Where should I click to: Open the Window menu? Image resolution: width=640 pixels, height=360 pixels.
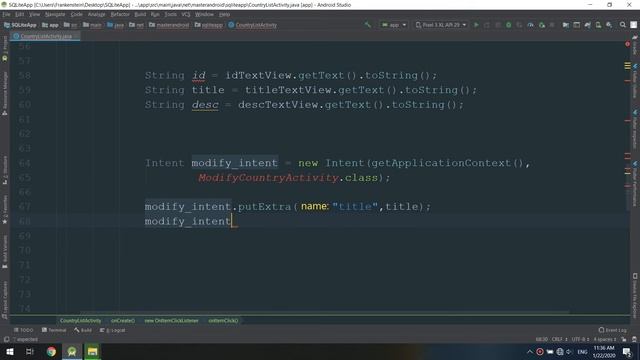(x=204, y=14)
